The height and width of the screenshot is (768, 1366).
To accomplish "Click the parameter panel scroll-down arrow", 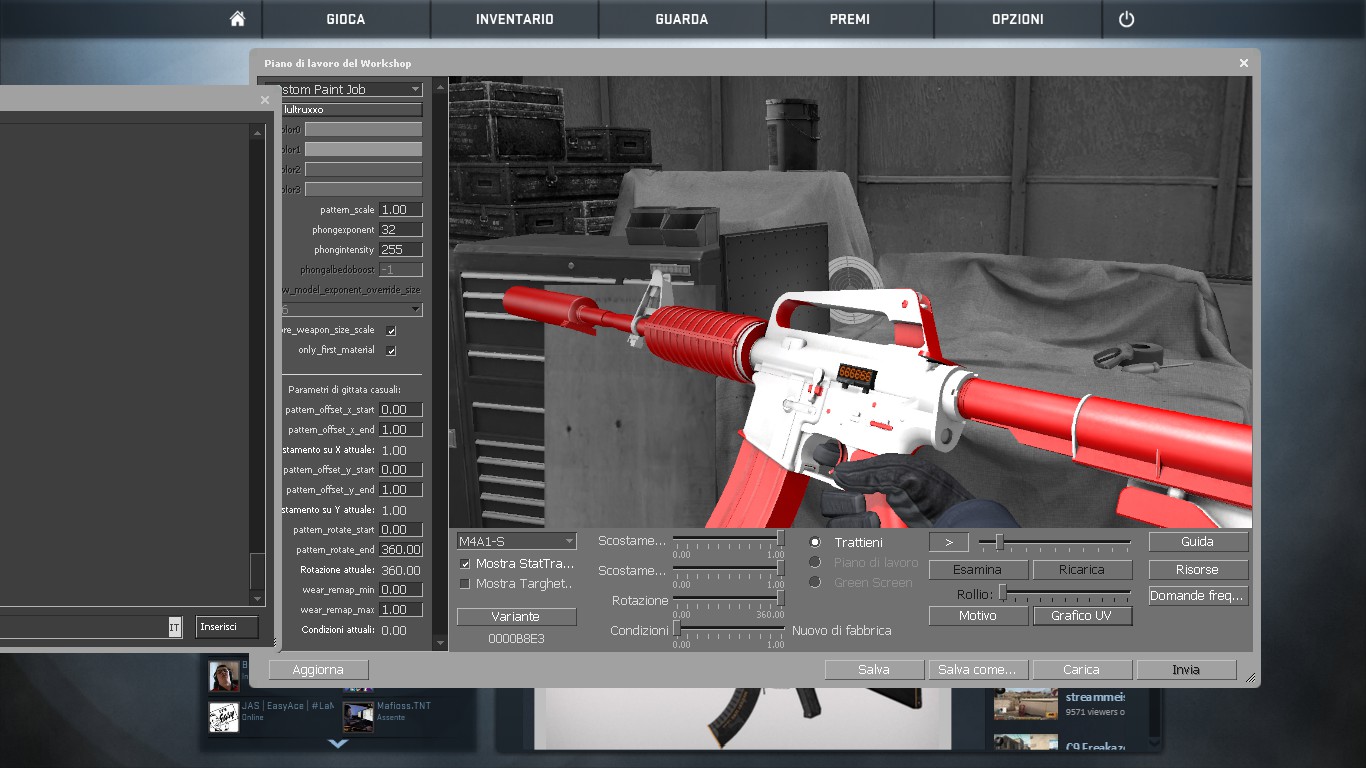I will click(441, 642).
